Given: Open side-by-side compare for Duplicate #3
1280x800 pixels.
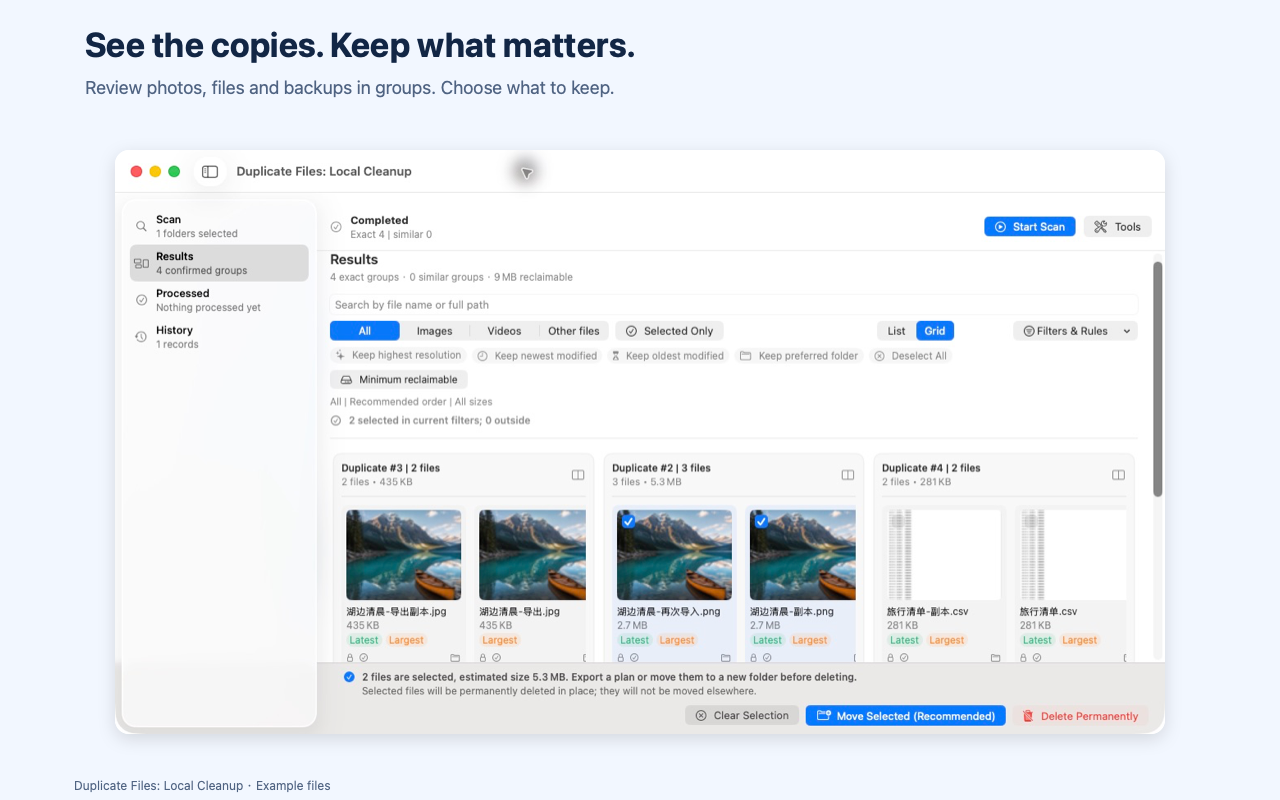Looking at the screenshot, I should [x=578, y=475].
